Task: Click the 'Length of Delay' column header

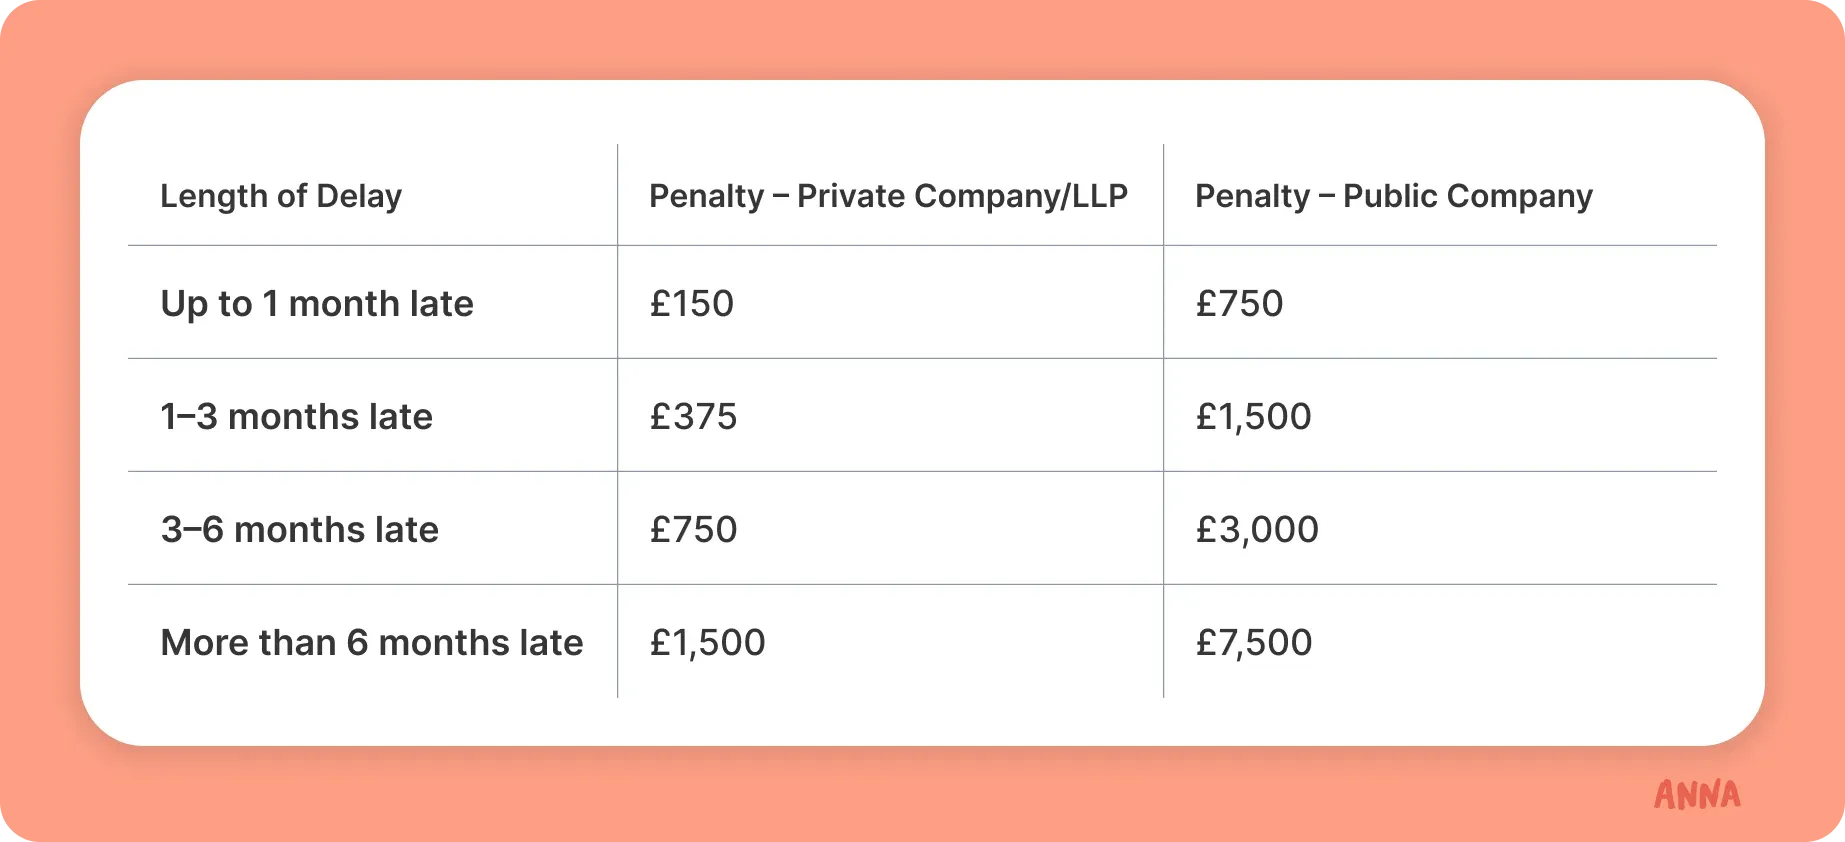Action: click(281, 196)
